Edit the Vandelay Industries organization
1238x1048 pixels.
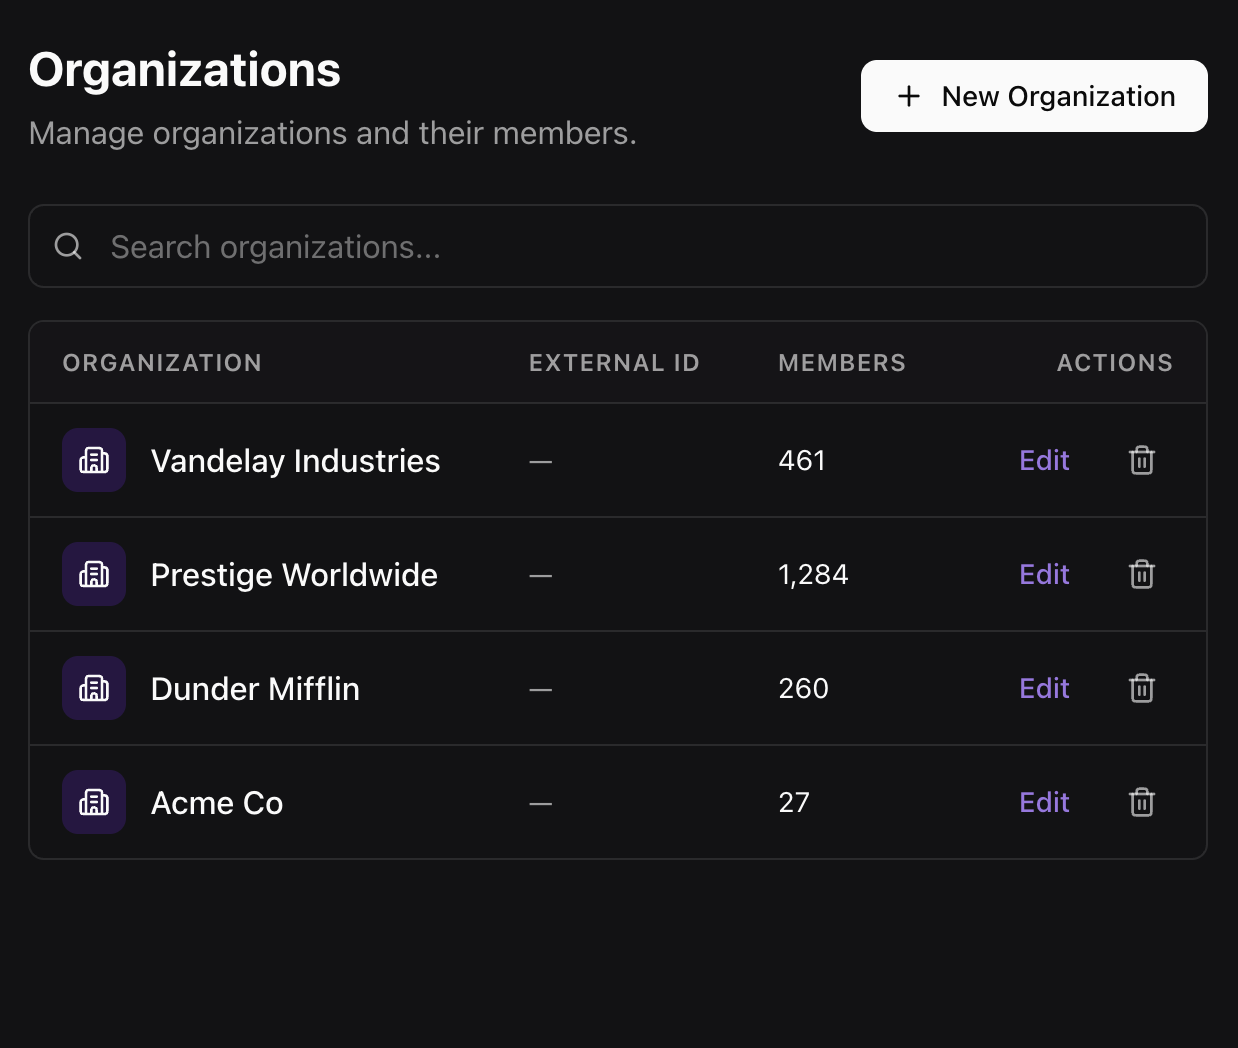[1044, 460]
